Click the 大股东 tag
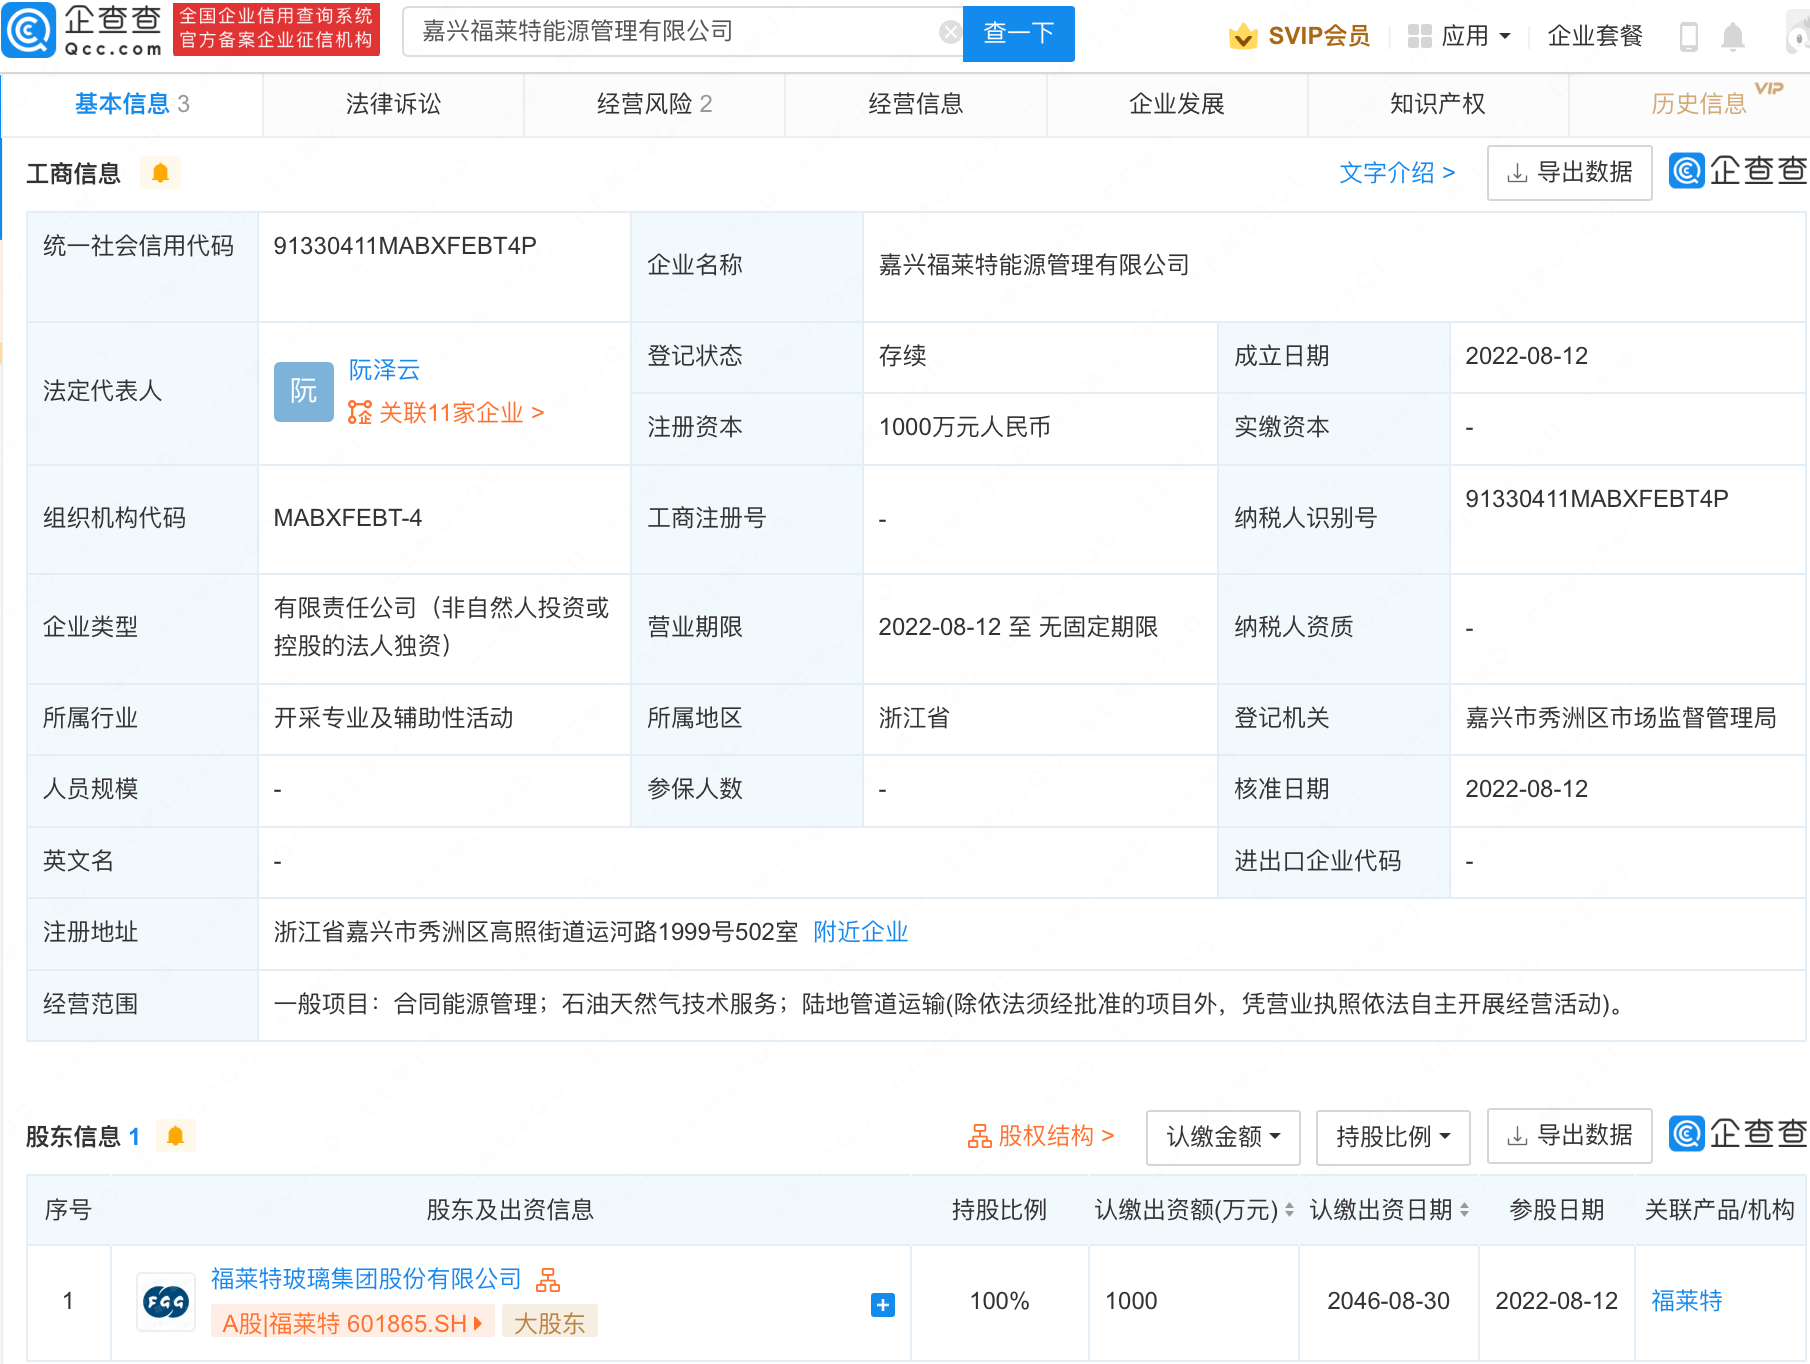The image size is (1810, 1364). point(549,1323)
